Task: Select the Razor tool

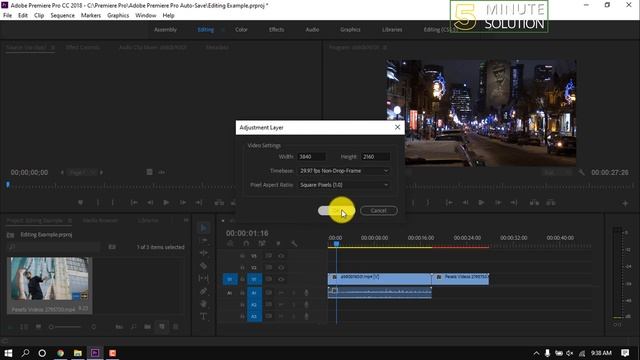Action: (204, 266)
